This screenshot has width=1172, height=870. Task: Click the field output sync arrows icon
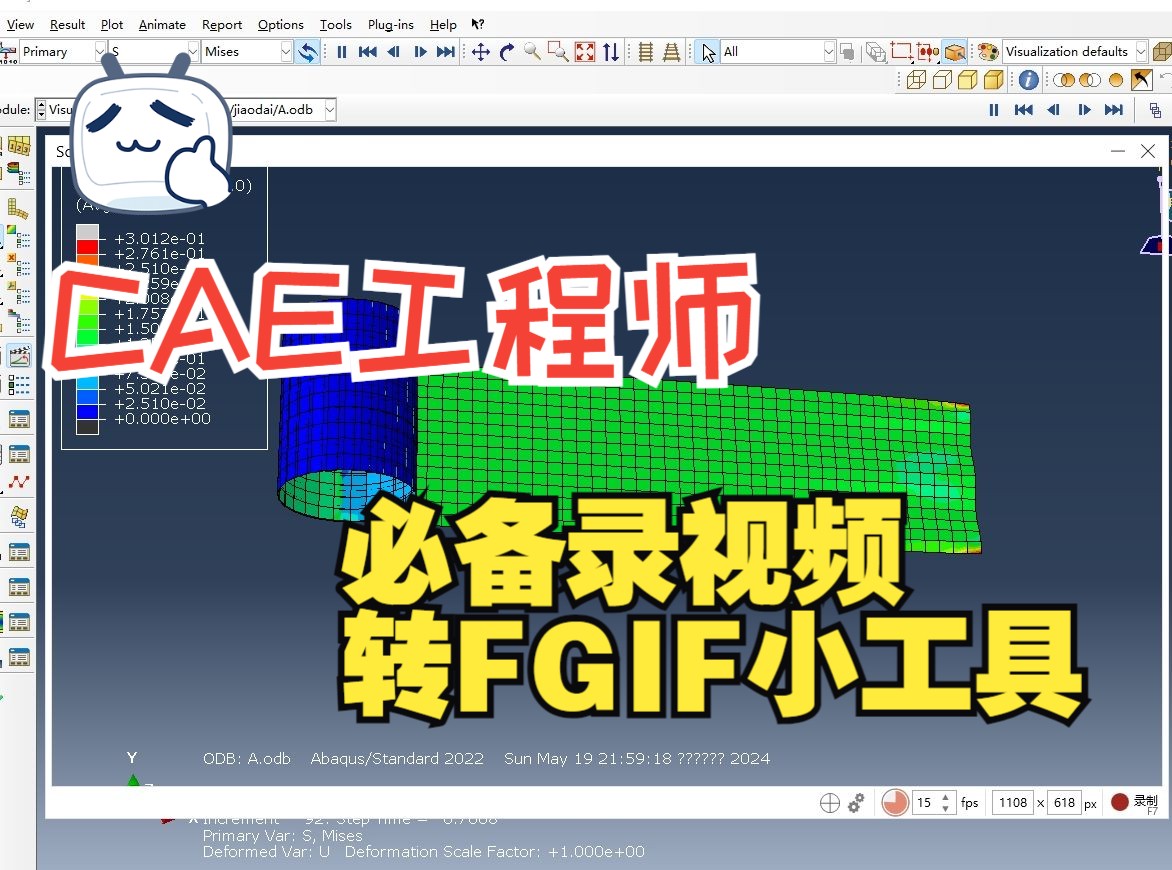pos(307,52)
